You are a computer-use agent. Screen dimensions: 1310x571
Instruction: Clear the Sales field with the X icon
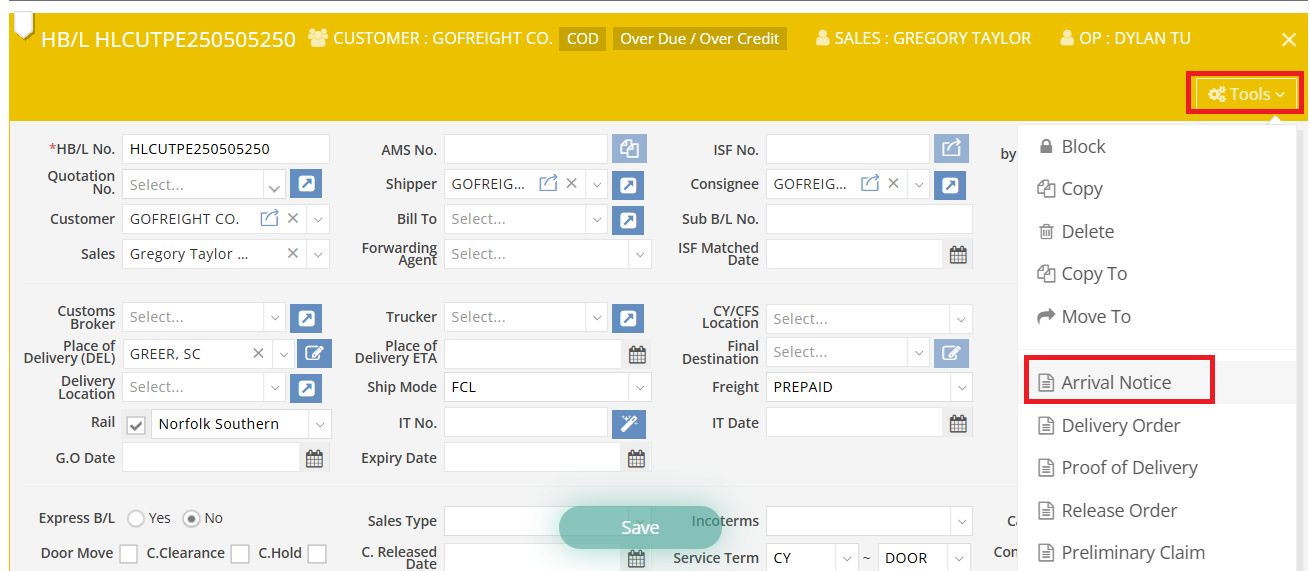click(292, 254)
